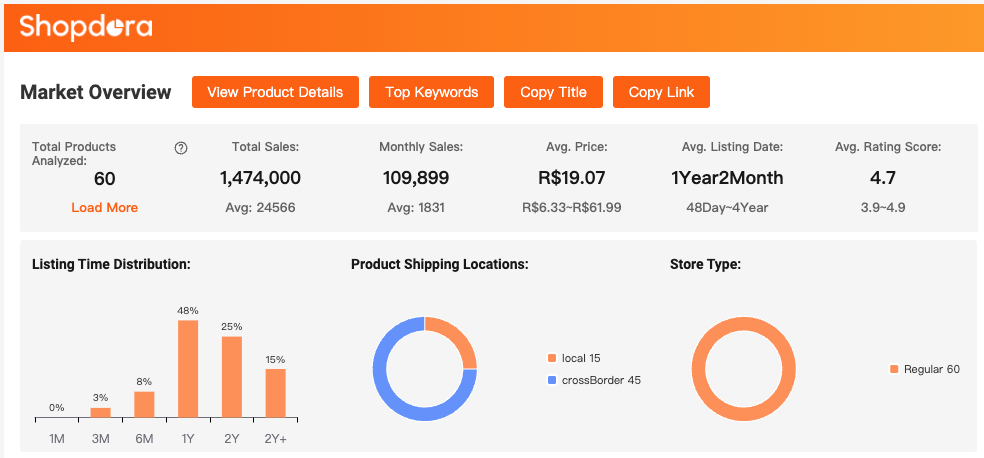This screenshot has width=984, height=458.
Task: Toggle the local legend swatch
Action: [x=551, y=358]
